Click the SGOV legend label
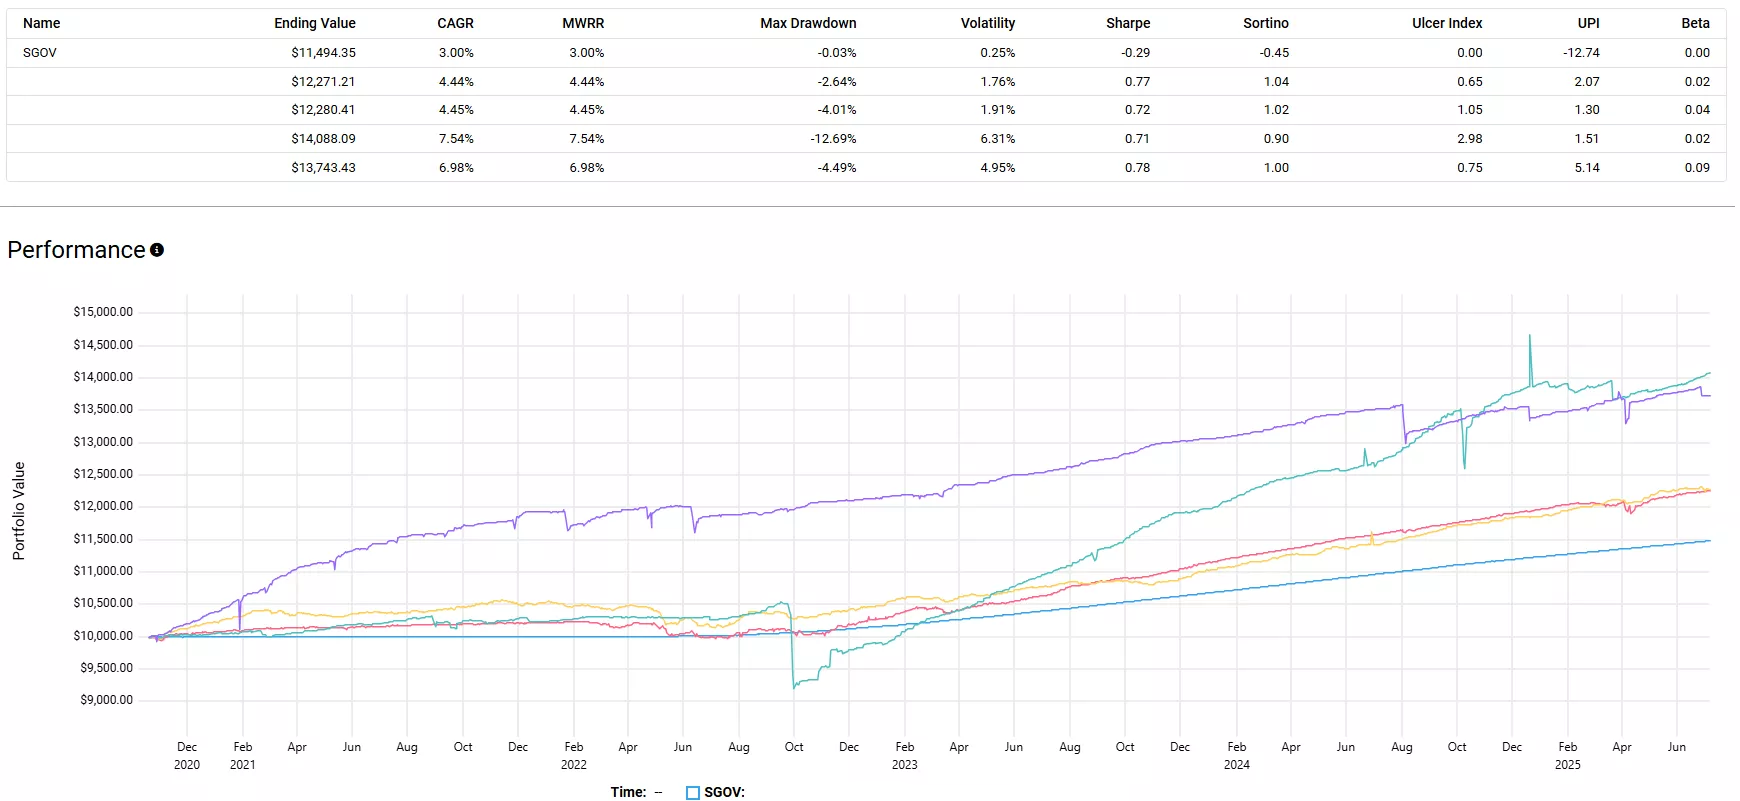 (x=724, y=793)
